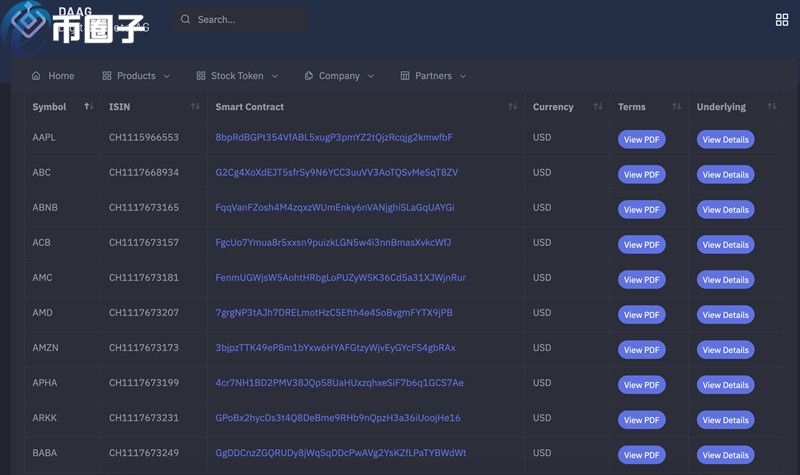Sort by Terms column arrows
The height and width of the screenshot is (475, 800).
pos(677,106)
